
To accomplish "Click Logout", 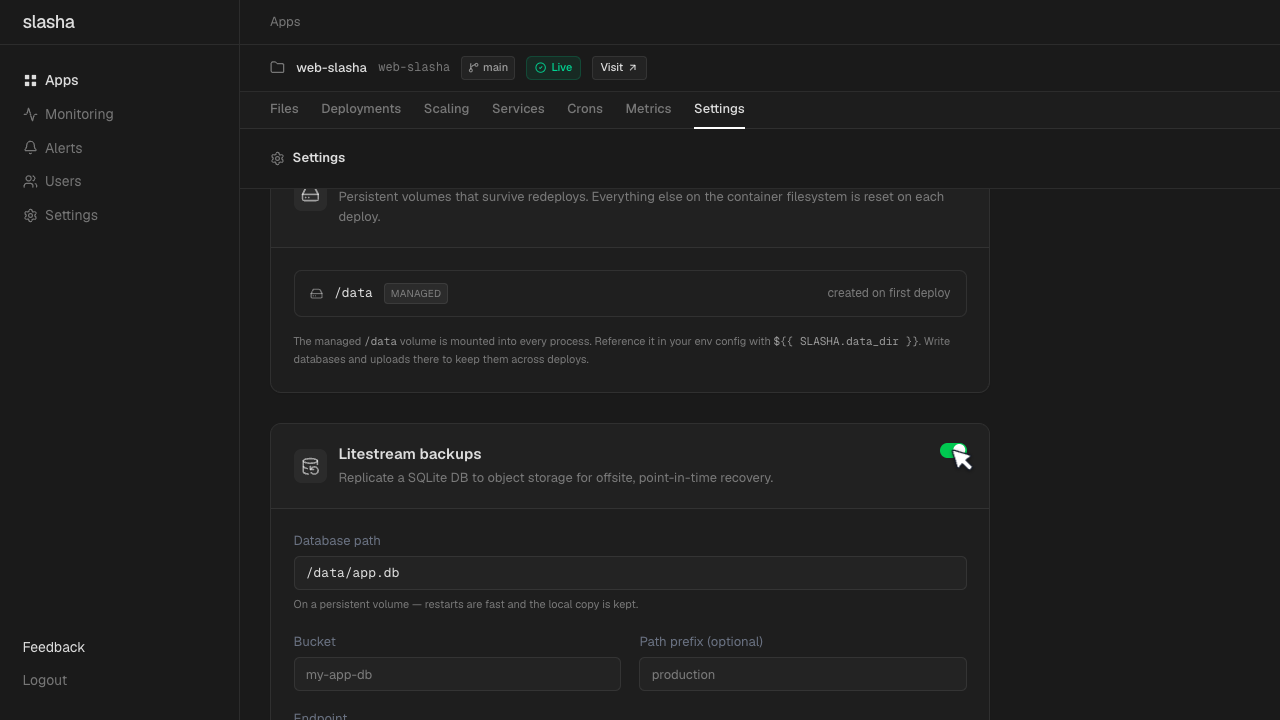I will [x=45, y=680].
